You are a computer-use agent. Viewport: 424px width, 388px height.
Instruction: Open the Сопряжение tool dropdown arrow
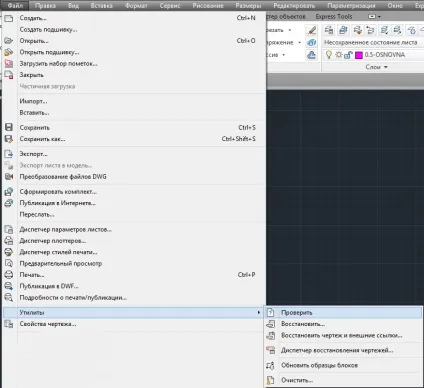tap(299, 43)
